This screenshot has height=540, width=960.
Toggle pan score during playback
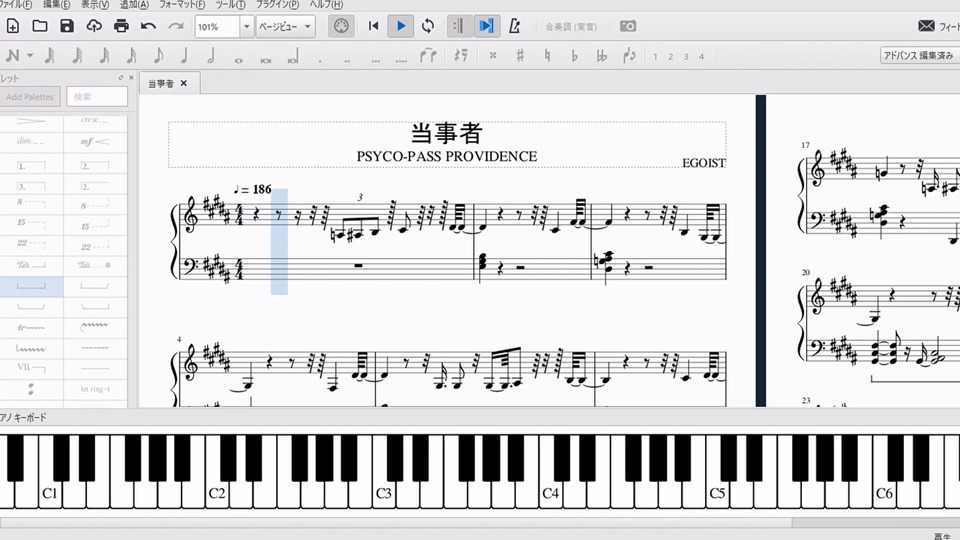click(486, 26)
